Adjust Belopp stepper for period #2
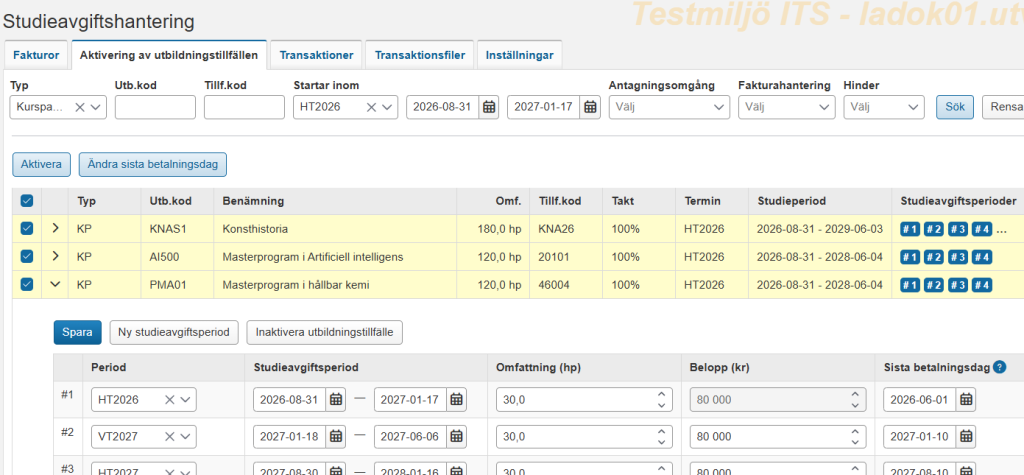 (x=855, y=436)
